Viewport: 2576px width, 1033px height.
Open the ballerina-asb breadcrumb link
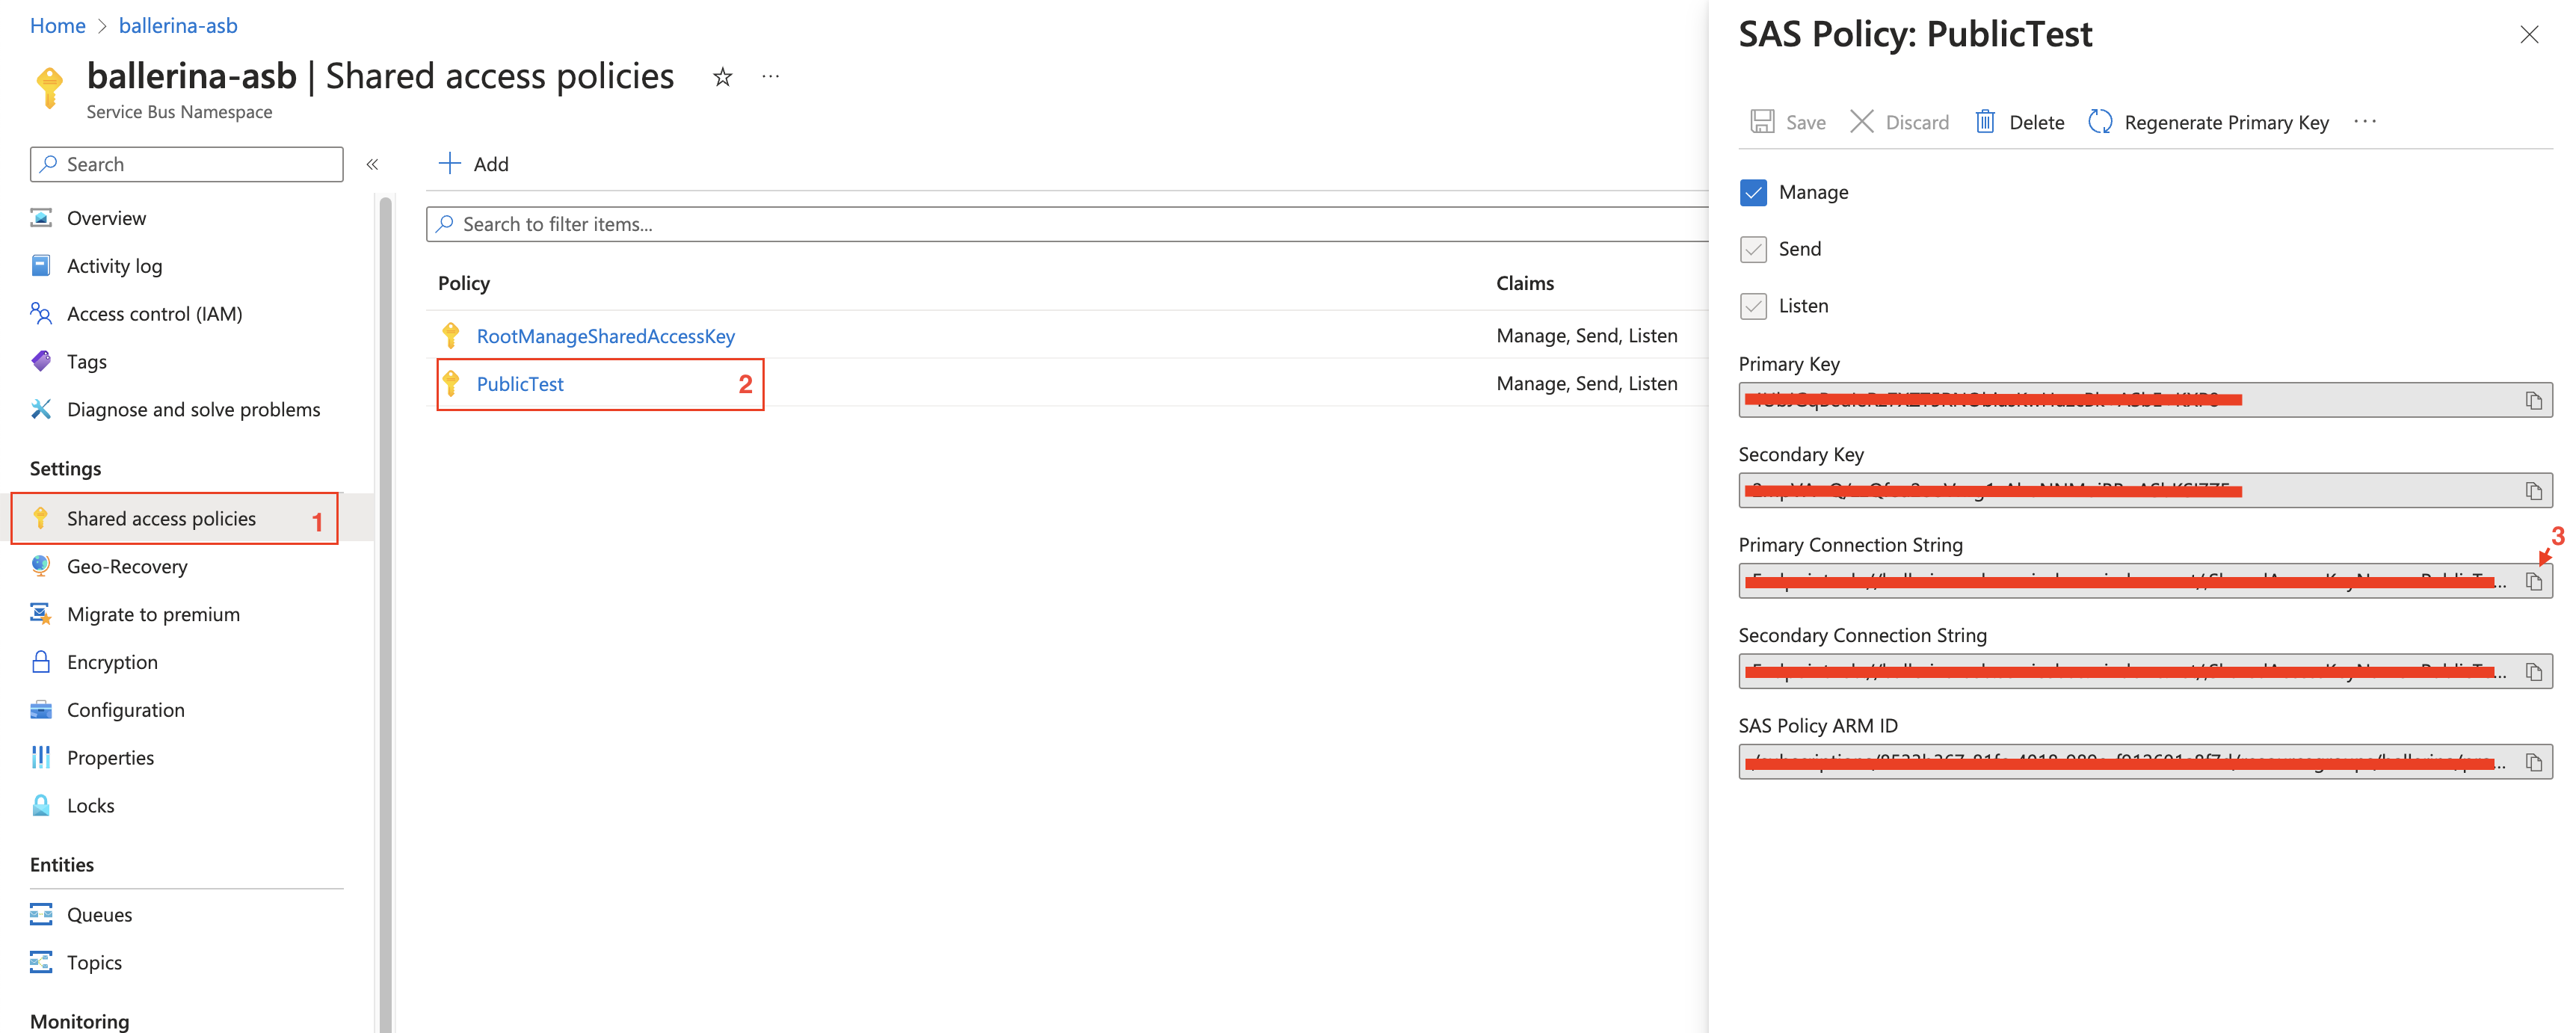point(178,26)
